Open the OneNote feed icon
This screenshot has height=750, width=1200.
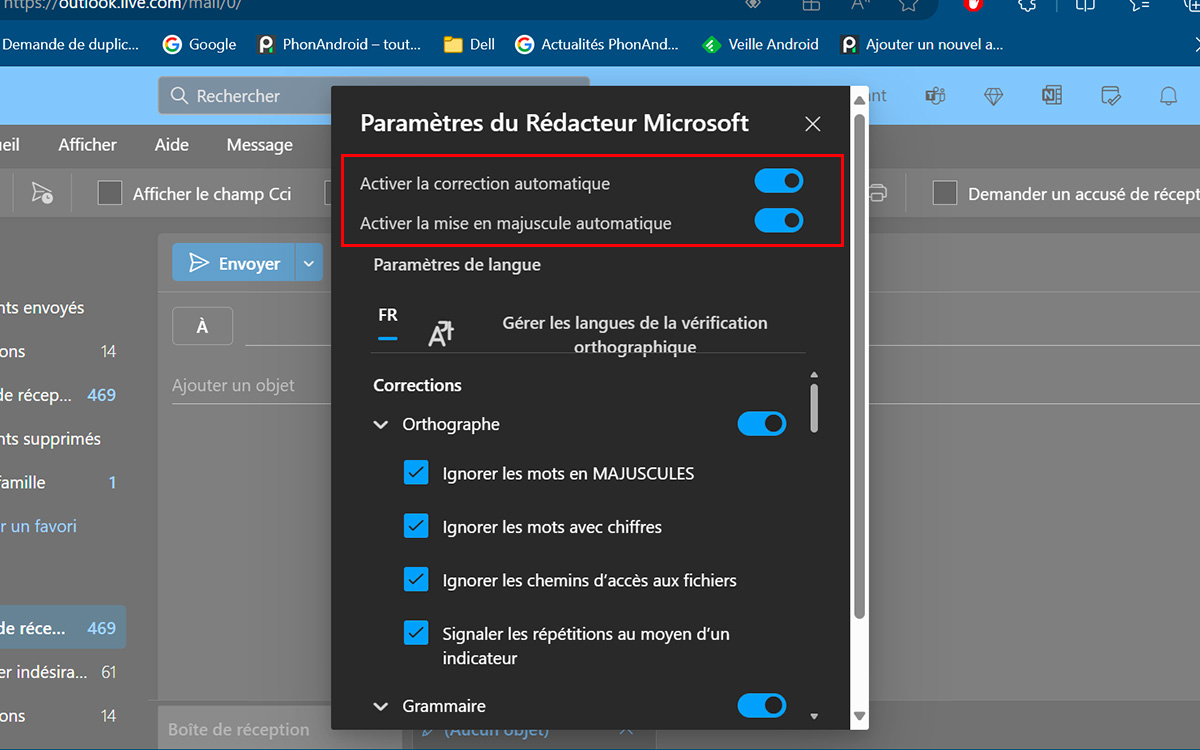[1051, 96]
